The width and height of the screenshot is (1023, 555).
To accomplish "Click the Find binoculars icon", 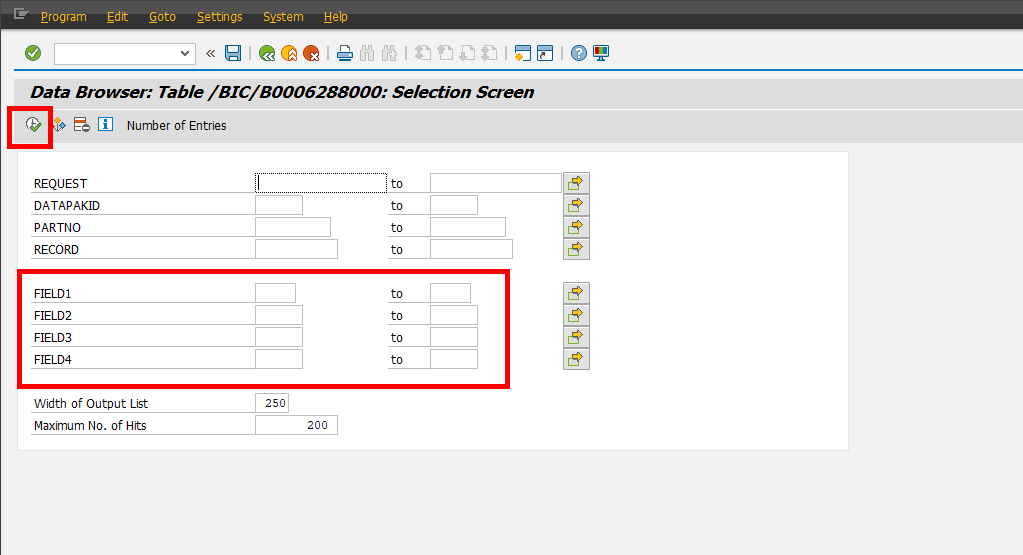I will [x=367, y=53].
